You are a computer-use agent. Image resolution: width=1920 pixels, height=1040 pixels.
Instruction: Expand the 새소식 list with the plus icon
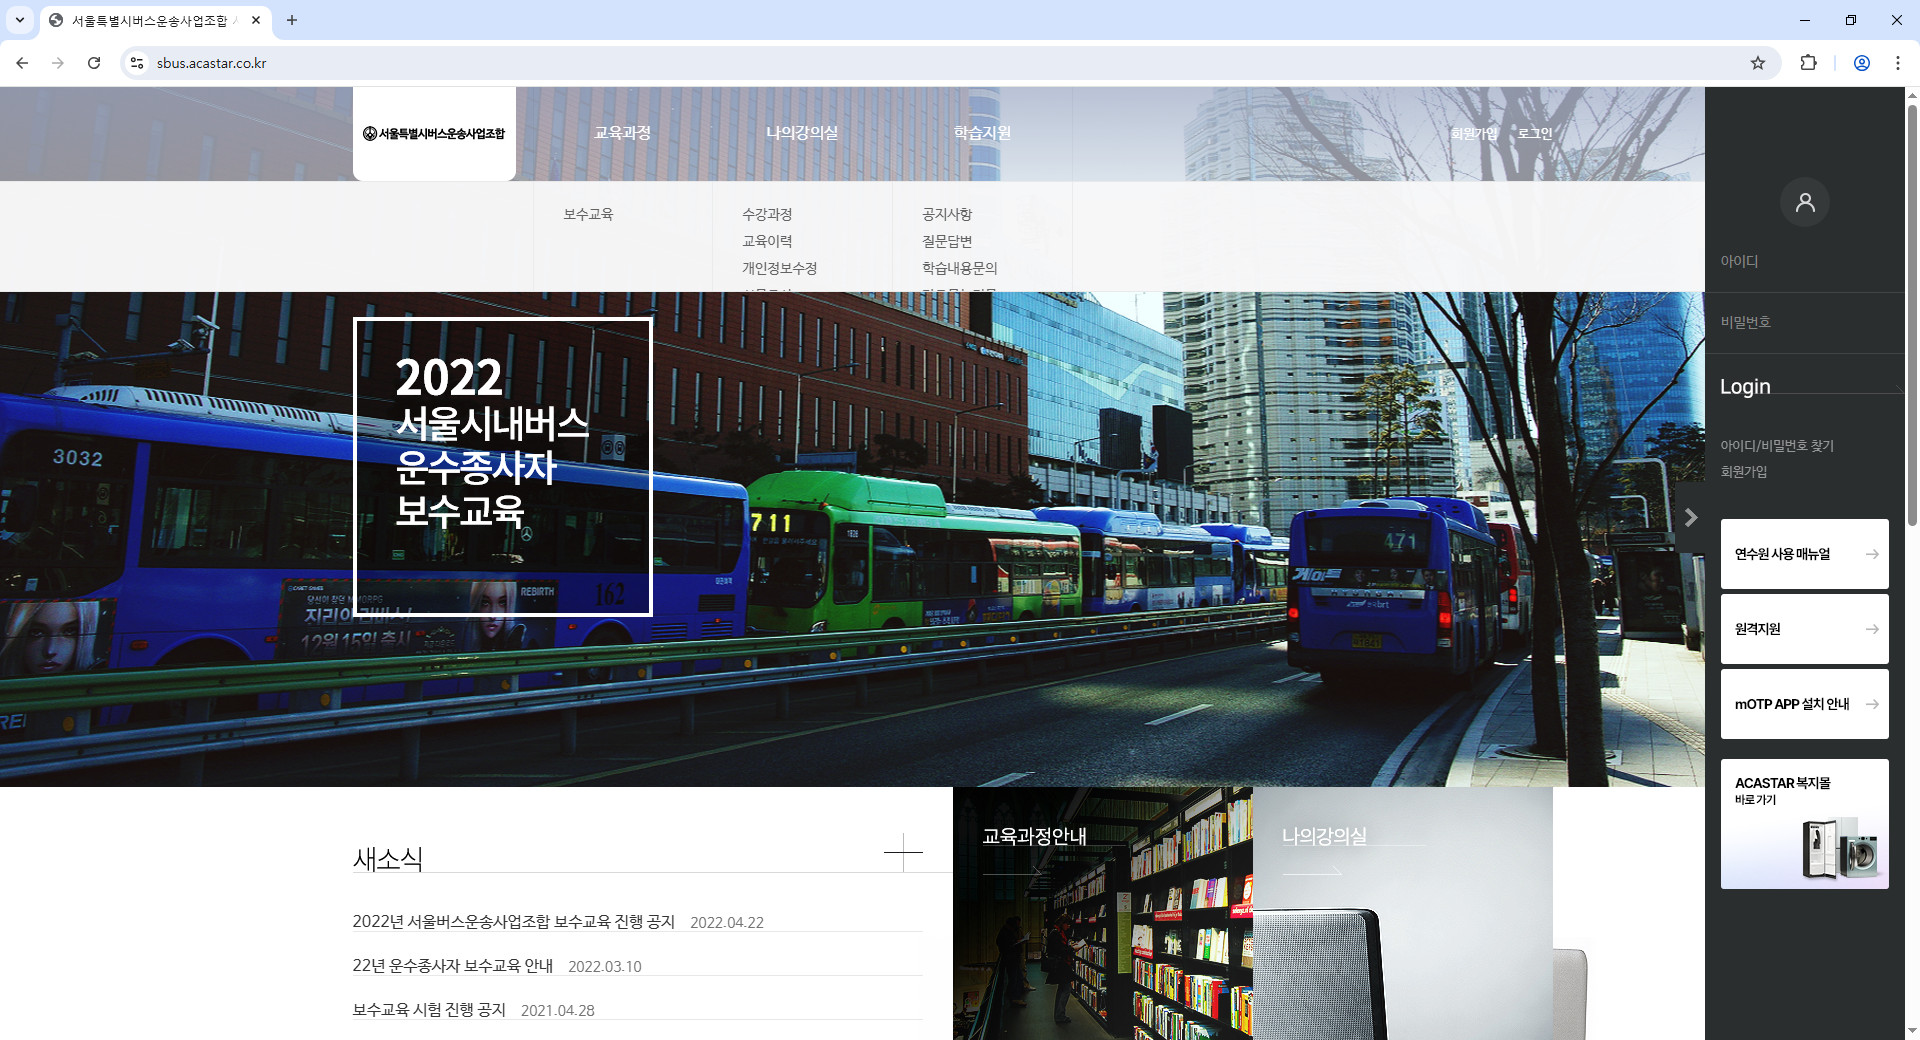pos(903,852)
